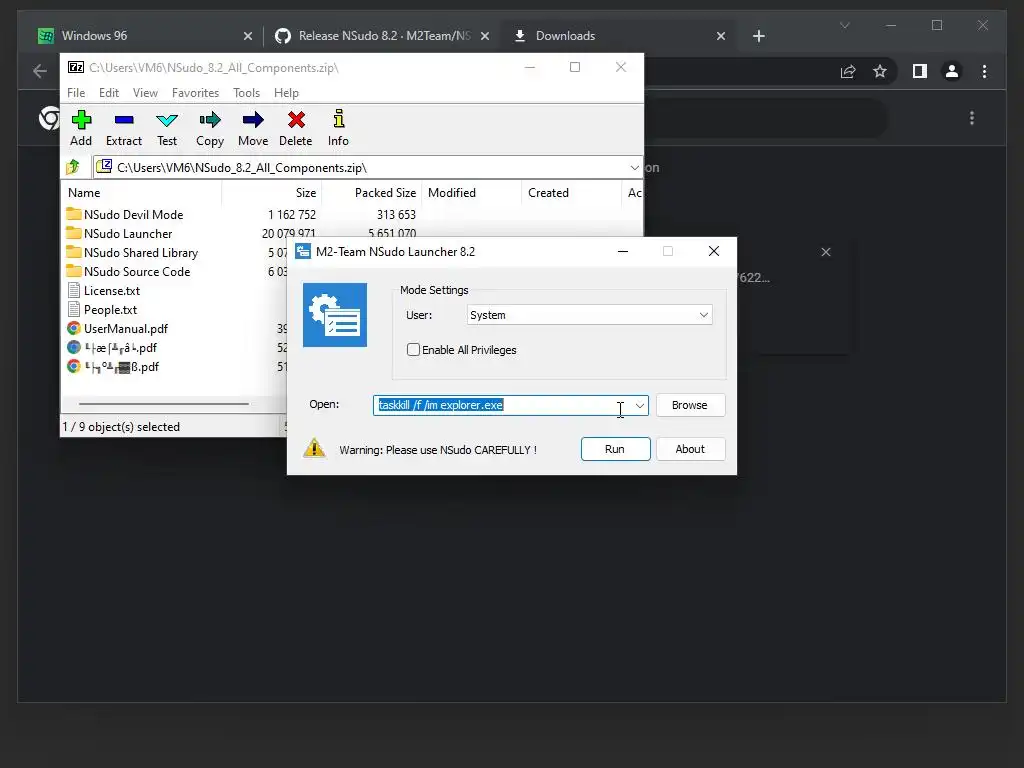Viewport: 1024px width, 768px height.
Task: Click the Extract toolbar icon in 7-Zip
Action: point(123,120)
